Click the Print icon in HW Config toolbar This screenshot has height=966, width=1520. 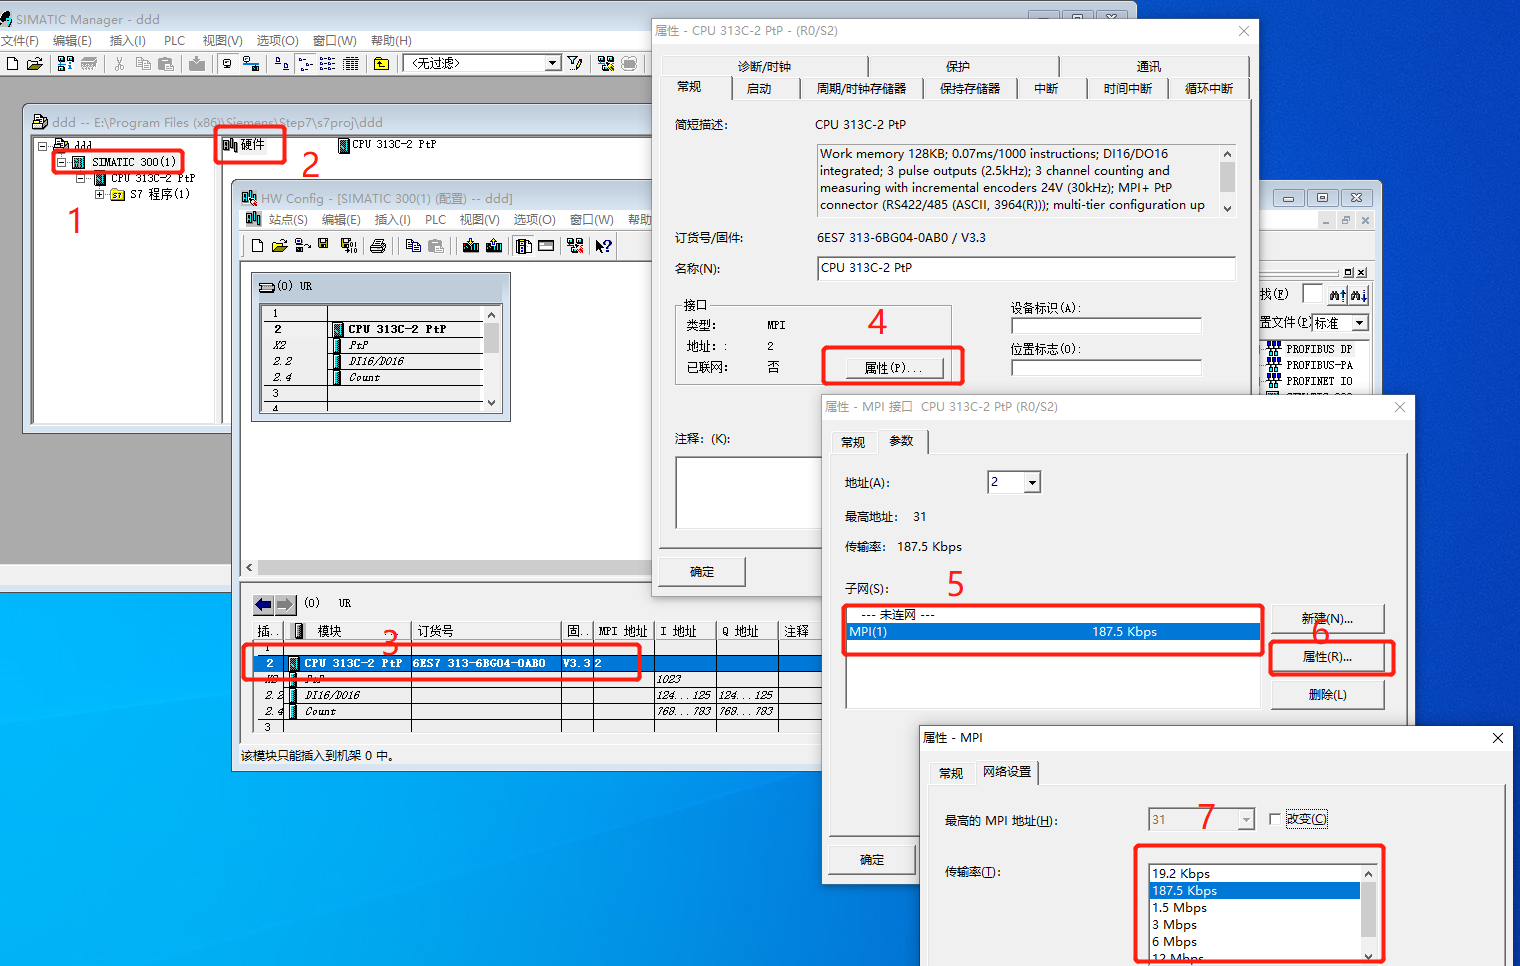pos(378,246)
